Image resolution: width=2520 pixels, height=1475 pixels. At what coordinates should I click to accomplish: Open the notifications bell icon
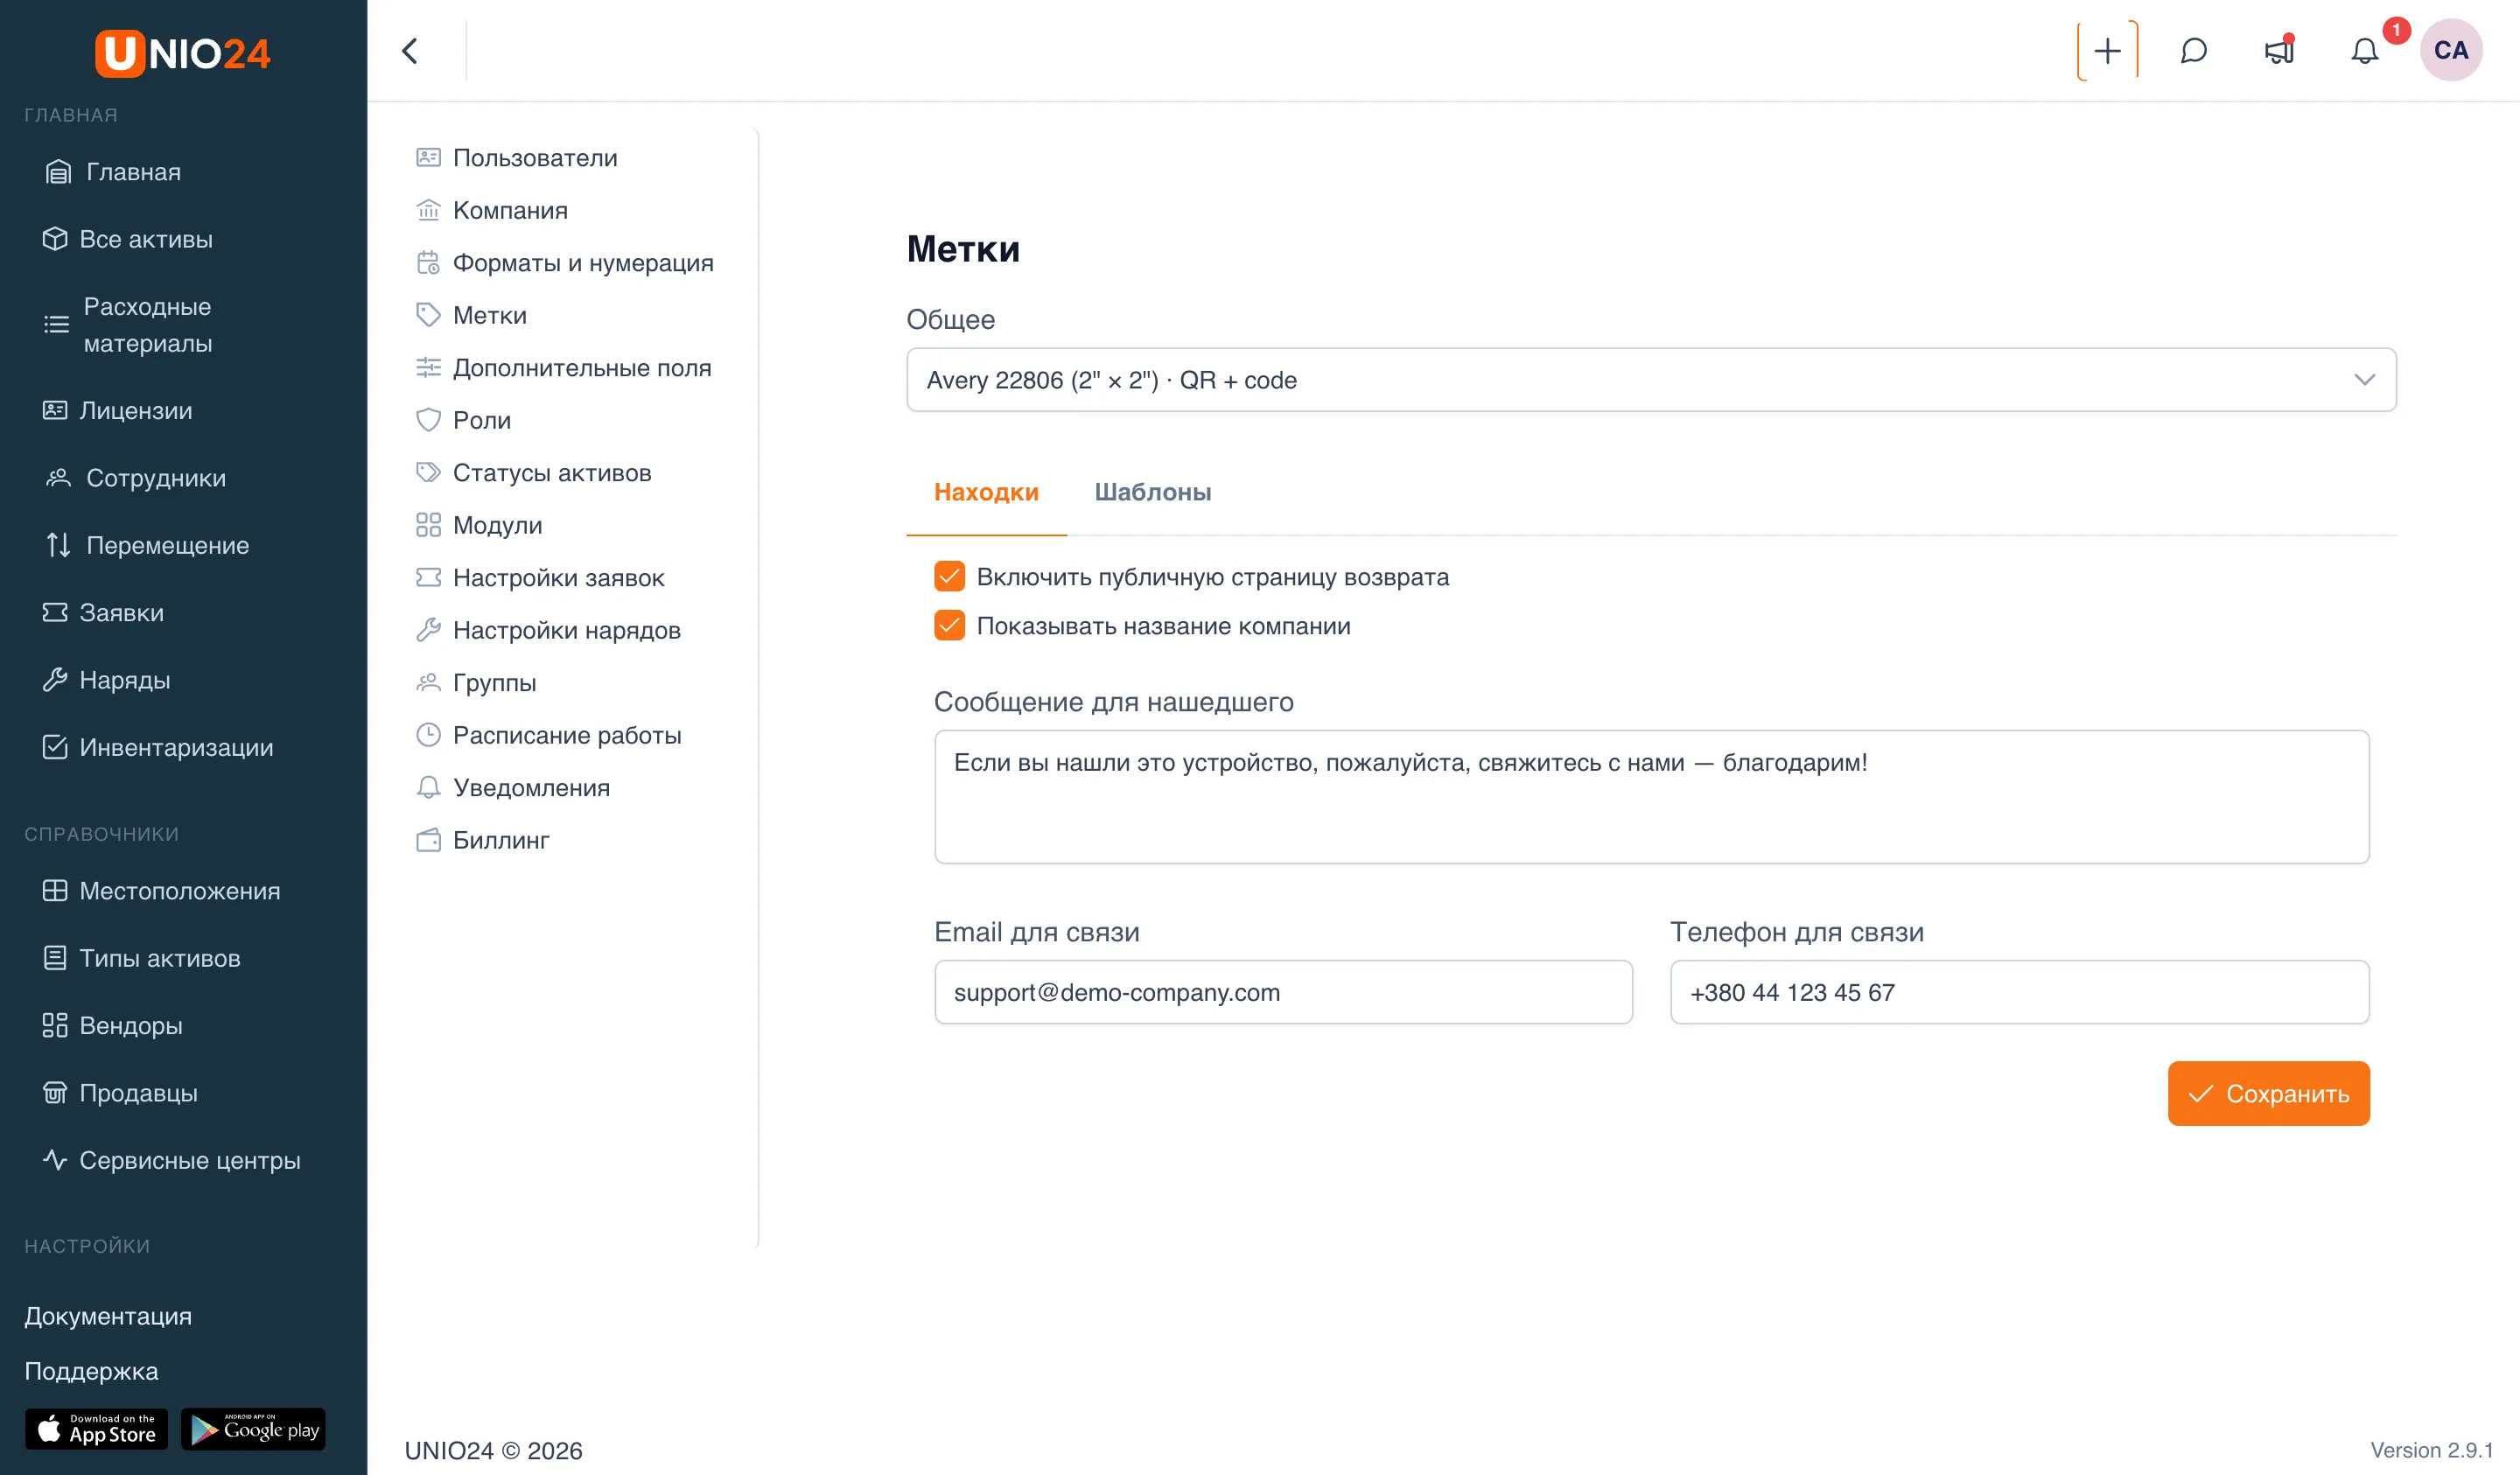tap(2364, 51)
